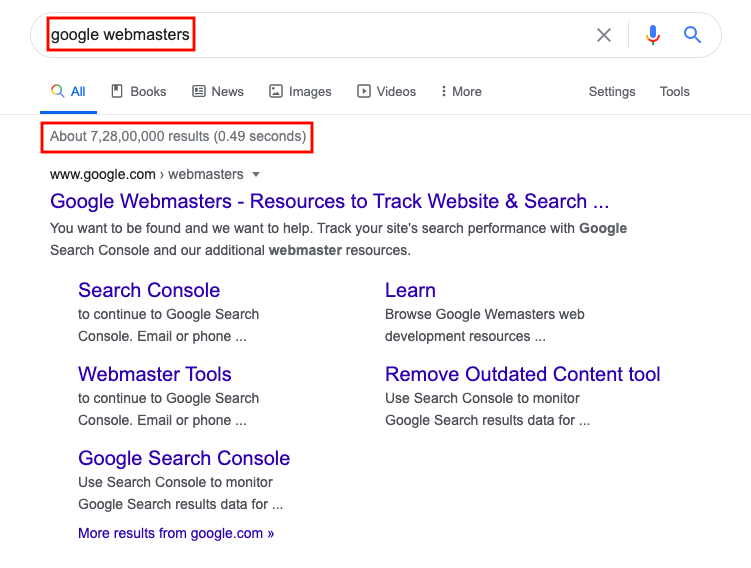Expand the More search categories menu
Viewport: 751px width, 568px height.
point(460,91)
